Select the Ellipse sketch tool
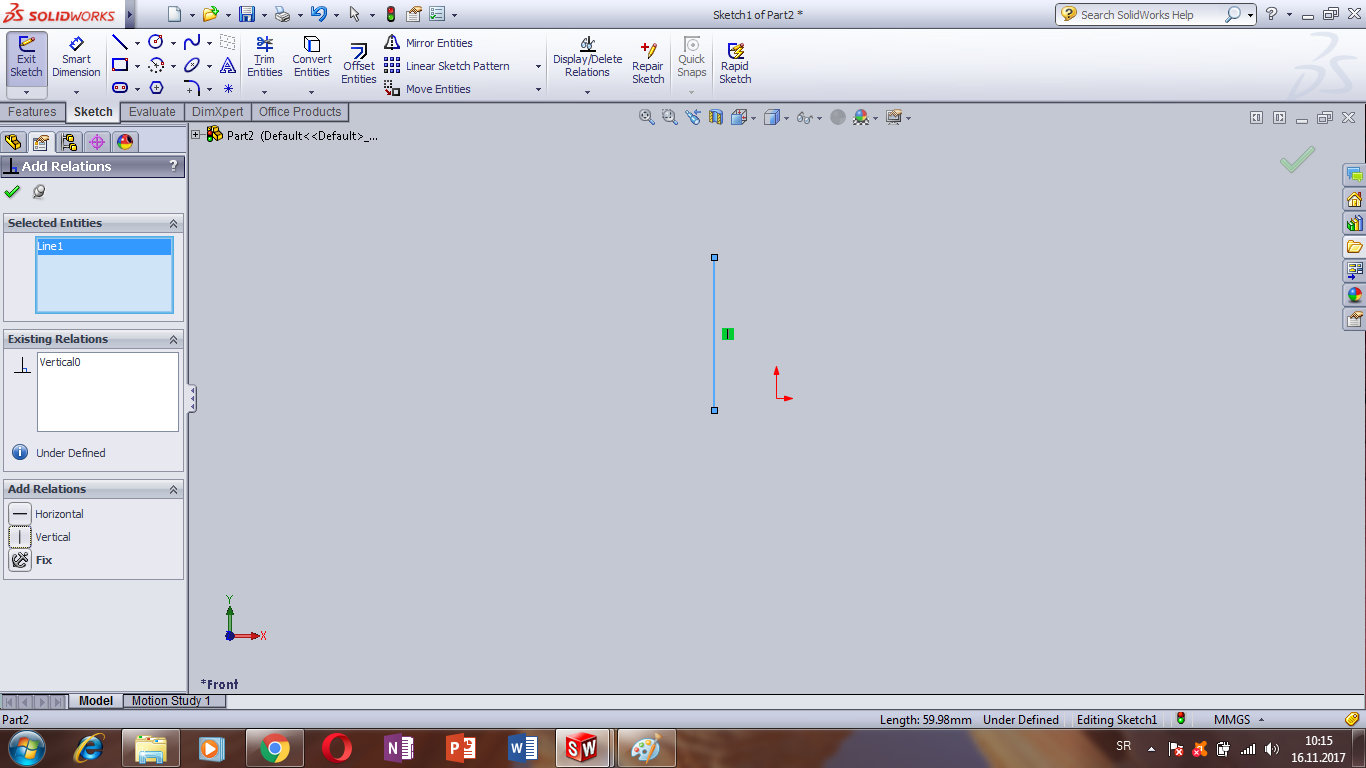The image size is (1366, 768). [x=192, y=65]
